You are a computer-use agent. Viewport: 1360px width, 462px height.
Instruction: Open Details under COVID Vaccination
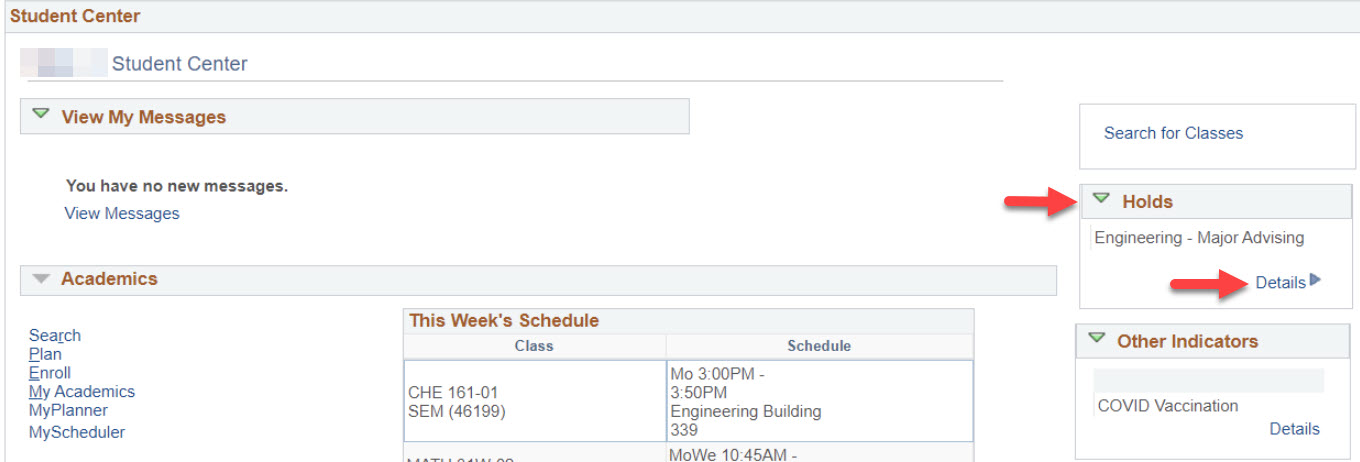point(1294,428)
